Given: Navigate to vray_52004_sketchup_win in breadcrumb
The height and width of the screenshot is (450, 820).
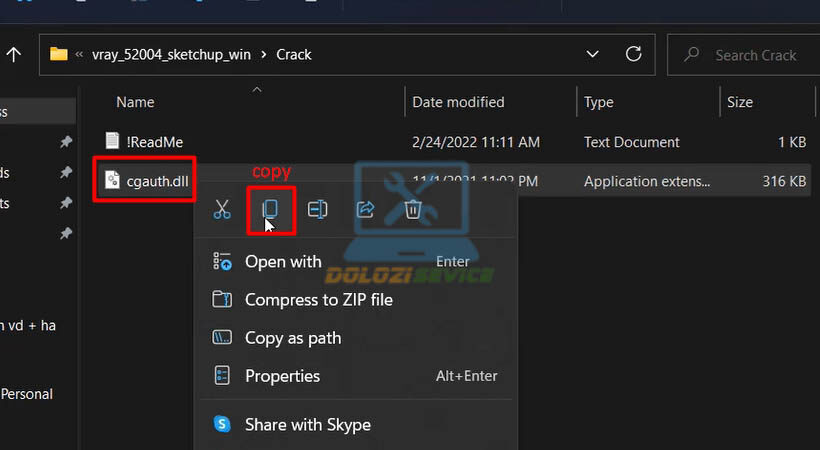Looking at the screenshot, I should pyautogui.click(x=171, y=55).
